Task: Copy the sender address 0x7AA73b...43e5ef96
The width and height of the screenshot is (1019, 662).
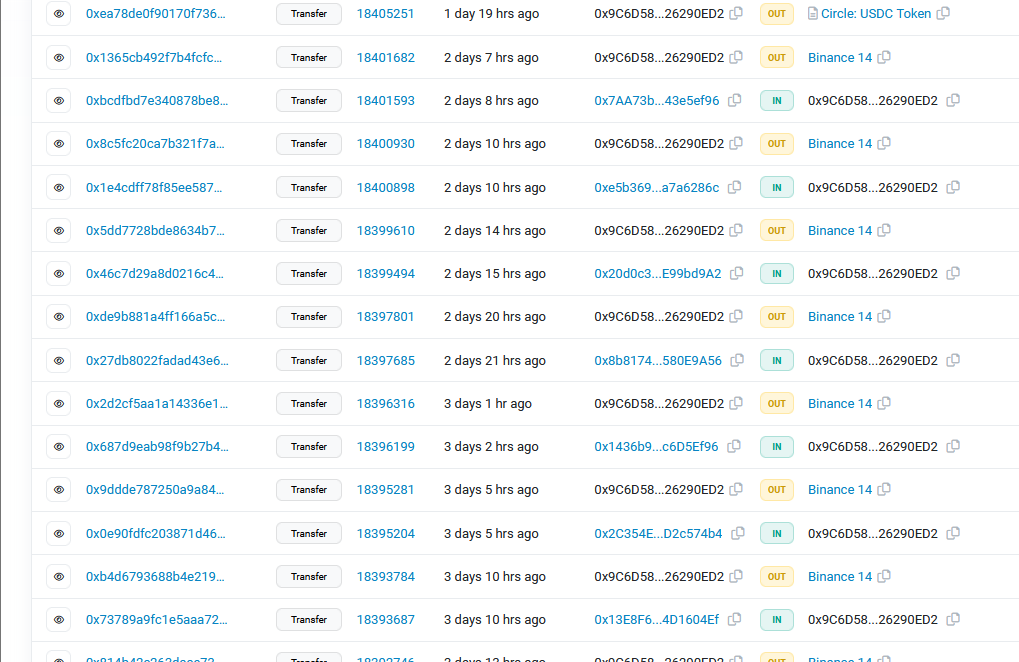Action: pyautogui.click(x=735, y=101)
